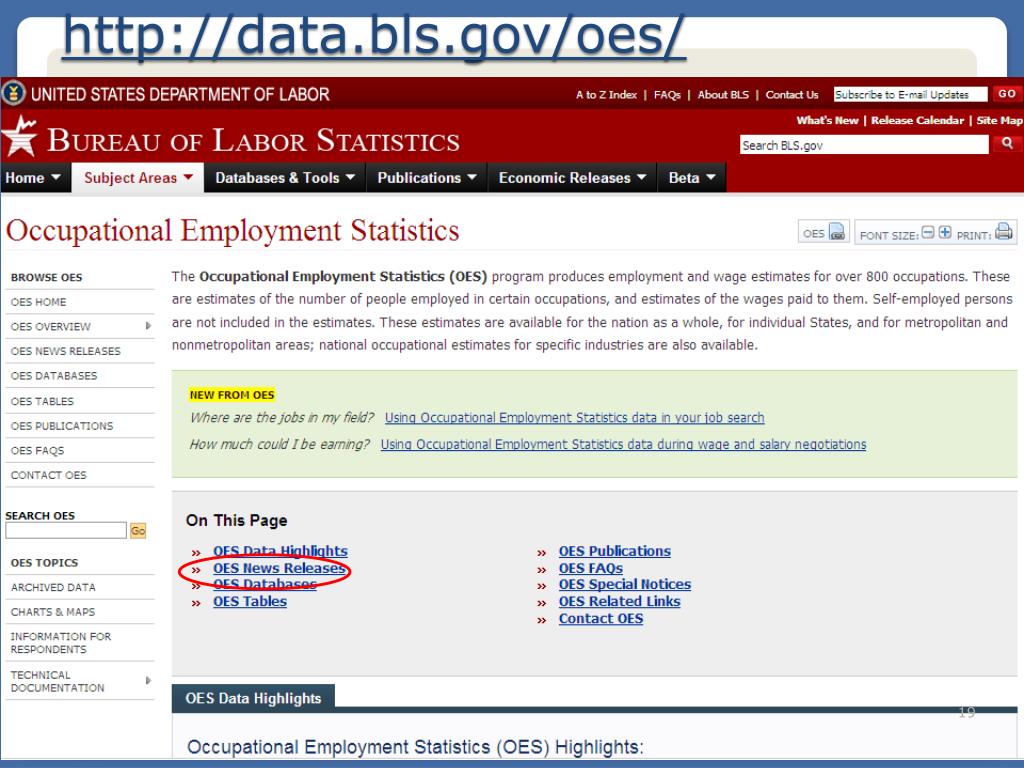This screenshot has width=1024, height=768.
Task: Open the Subject Areas dropdown
Action: point(138,178)
